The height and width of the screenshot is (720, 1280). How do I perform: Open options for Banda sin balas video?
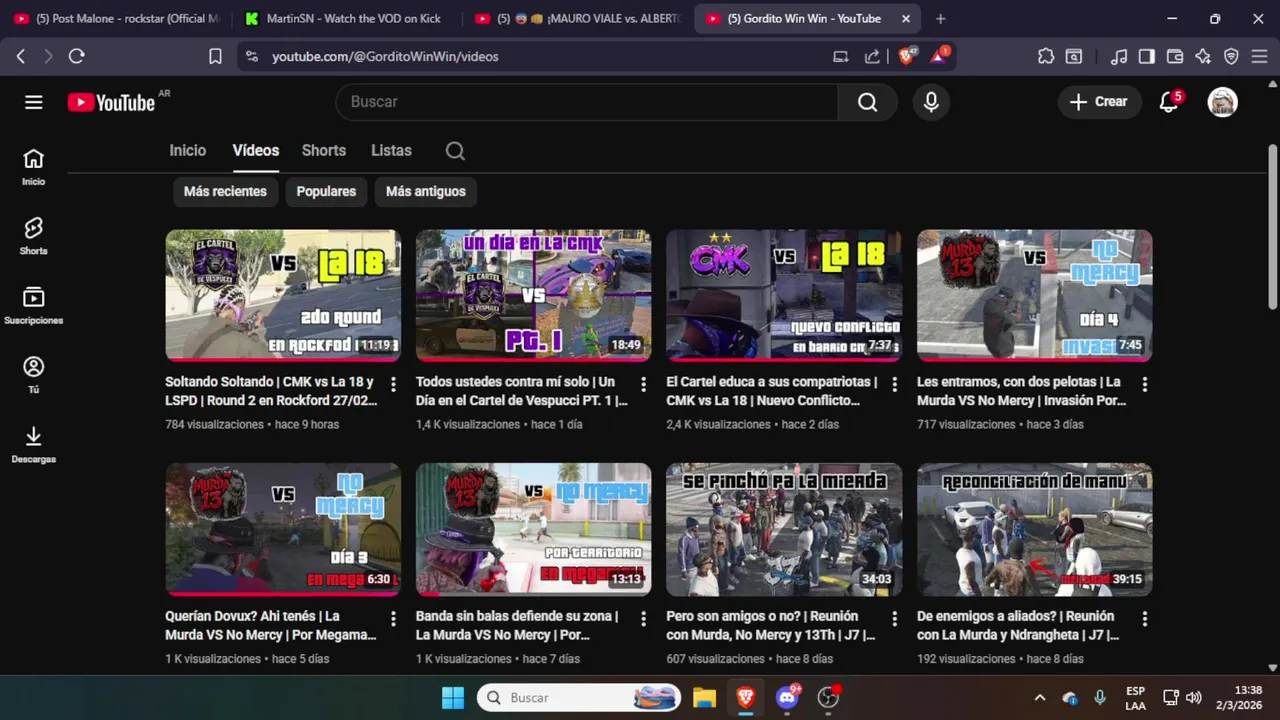pyautogui.click(x=643, y=619)
